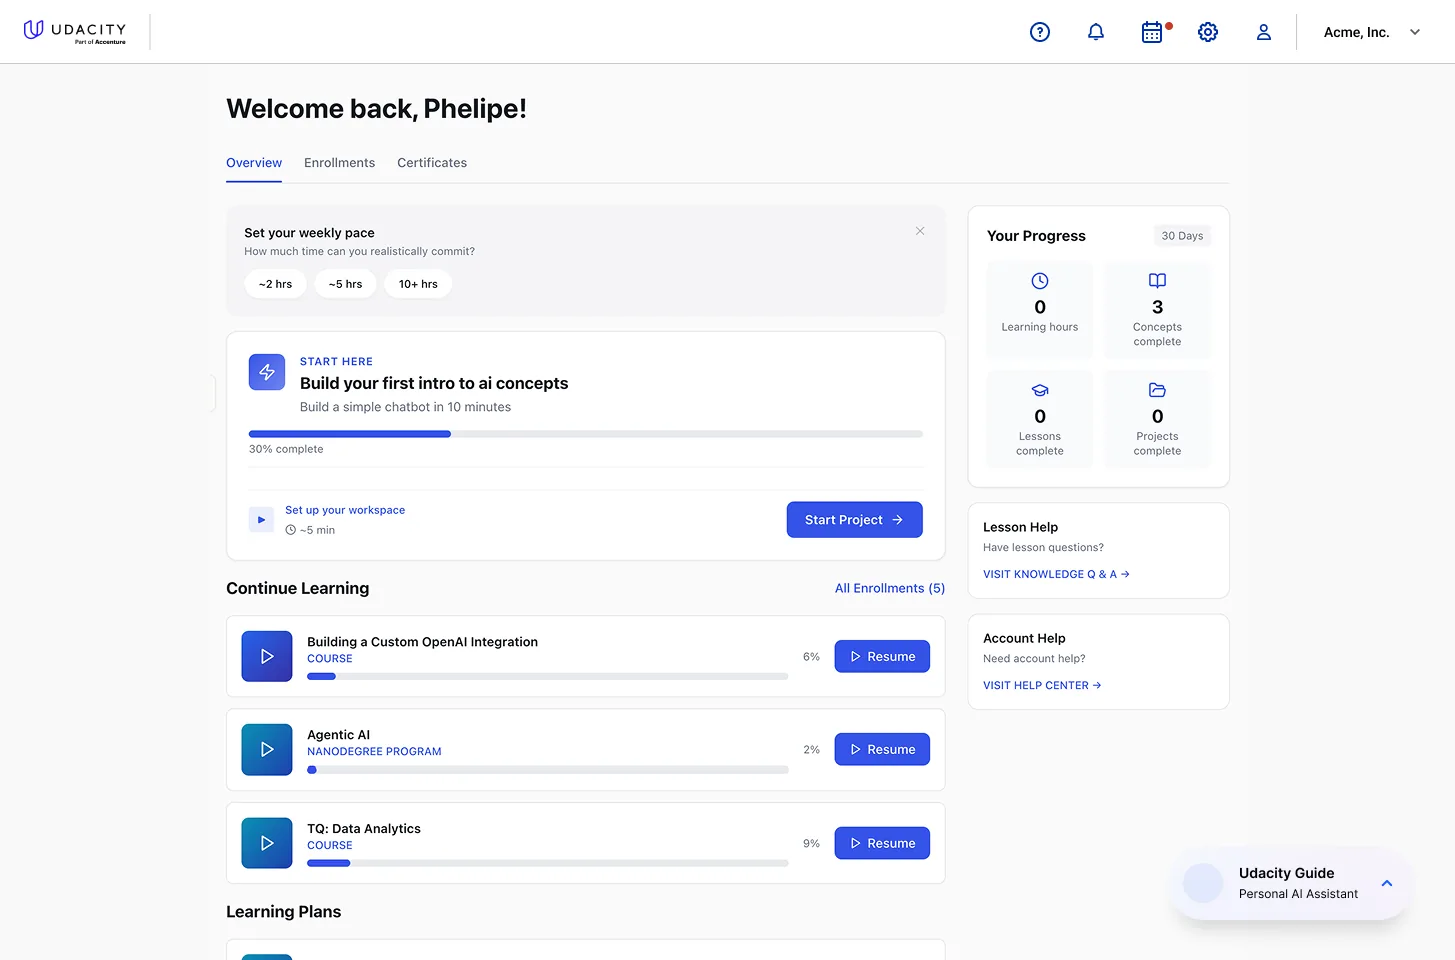The image size is (1455, 960).
Task: Expand the Udacity Guide assistant chevron
Action: click(x=1387, y=883)
